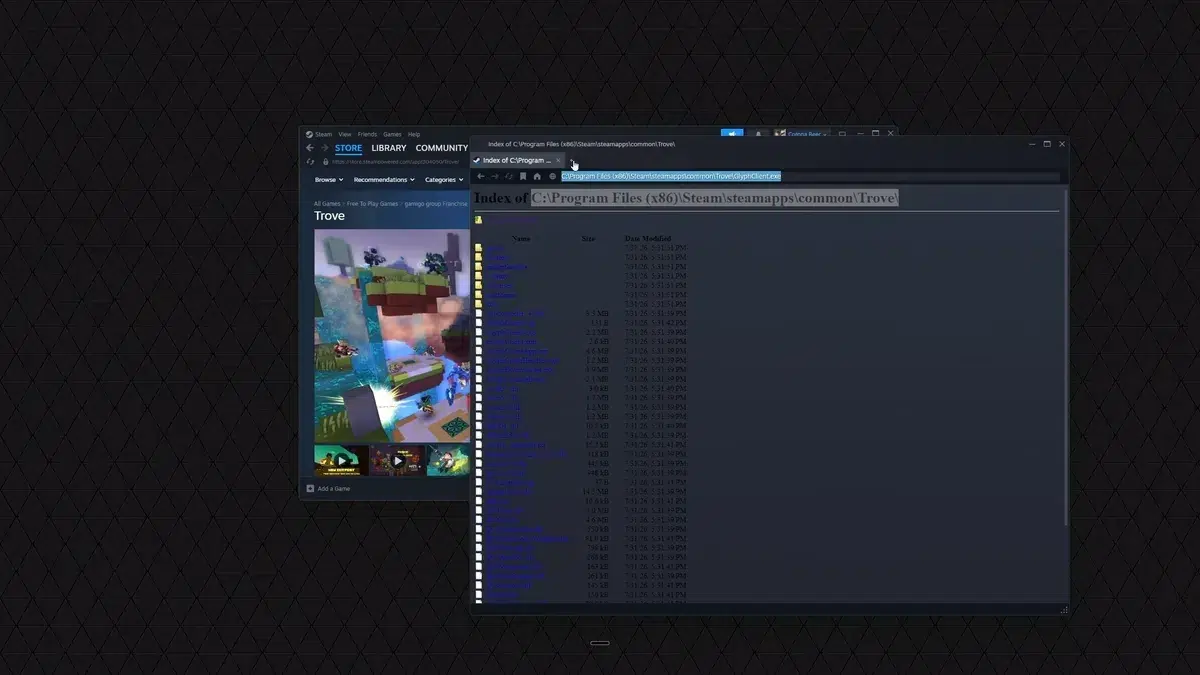Click the Size column header
This screenshot has width=1200, height=675.
click(588, 238)
